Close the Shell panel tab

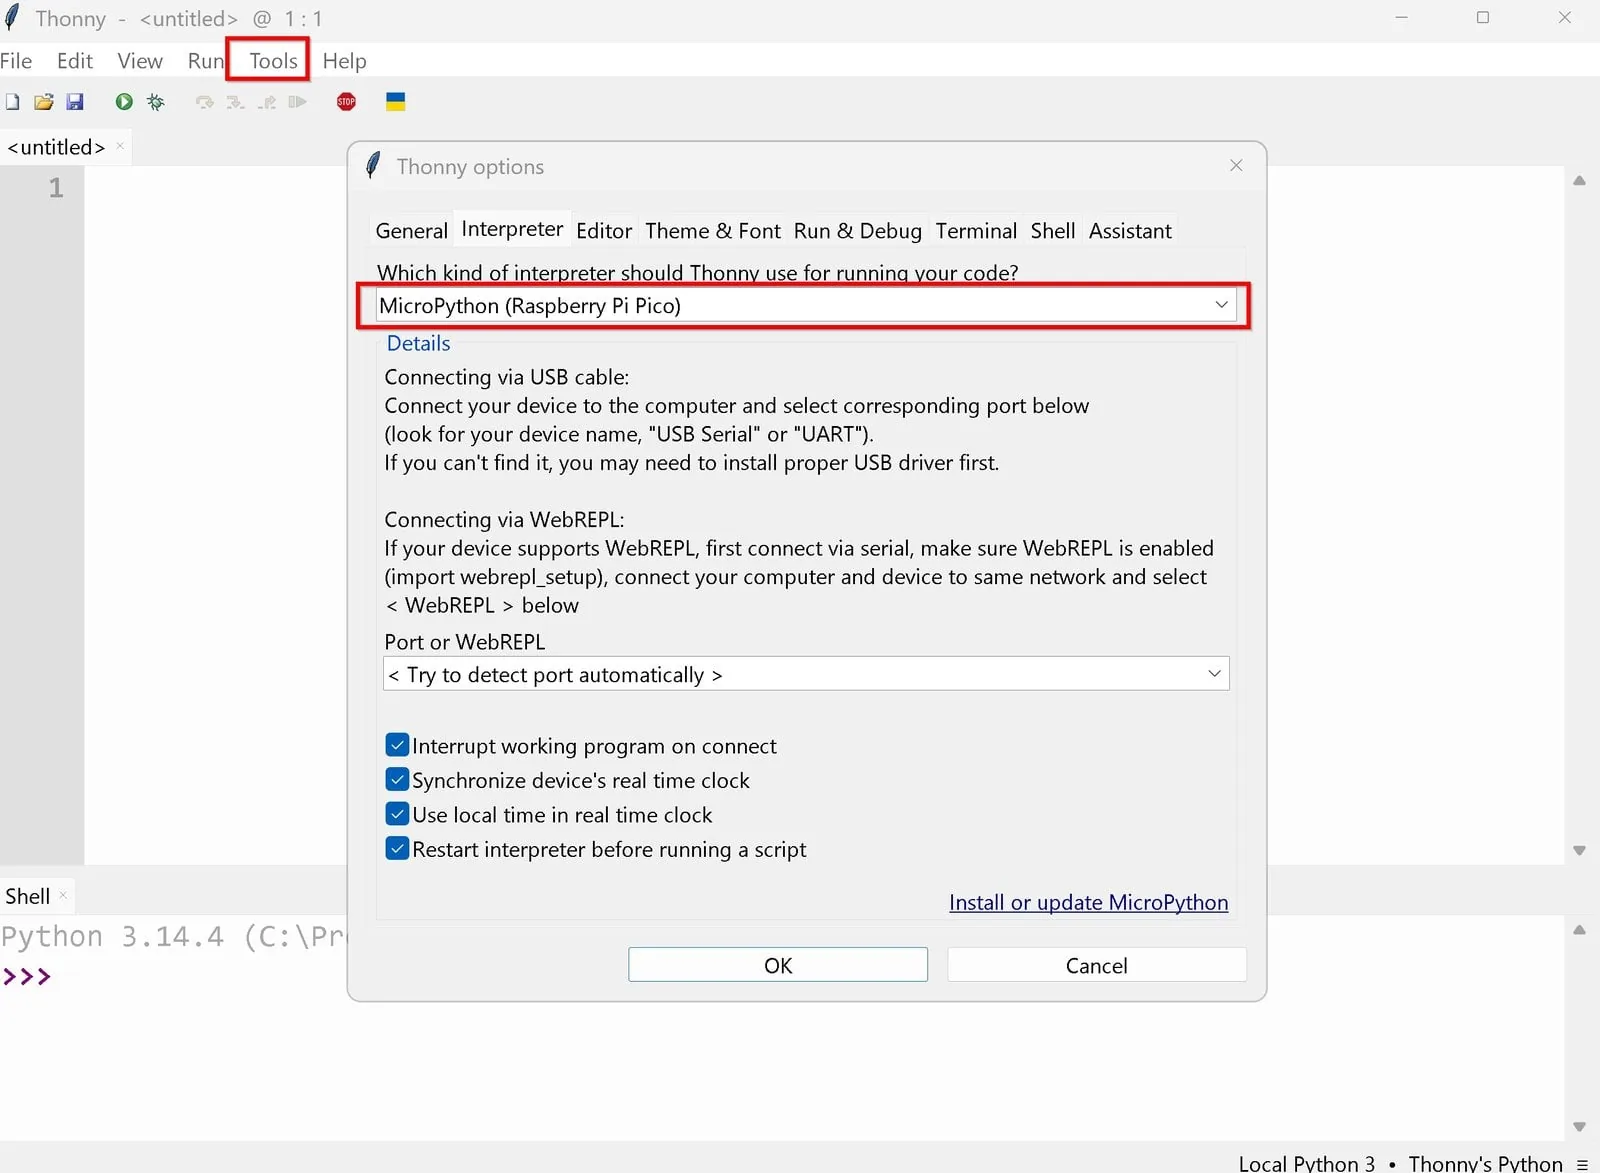coord(63,895)
